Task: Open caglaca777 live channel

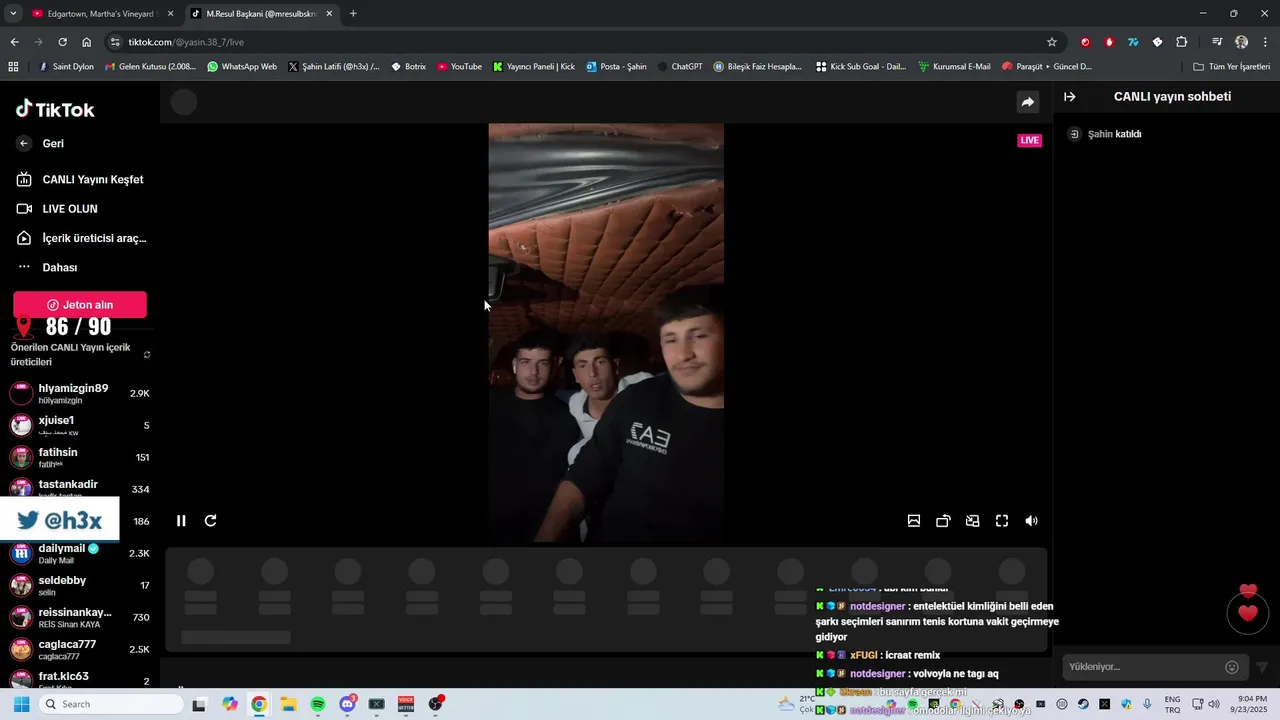Action: (x=79, y=650)
